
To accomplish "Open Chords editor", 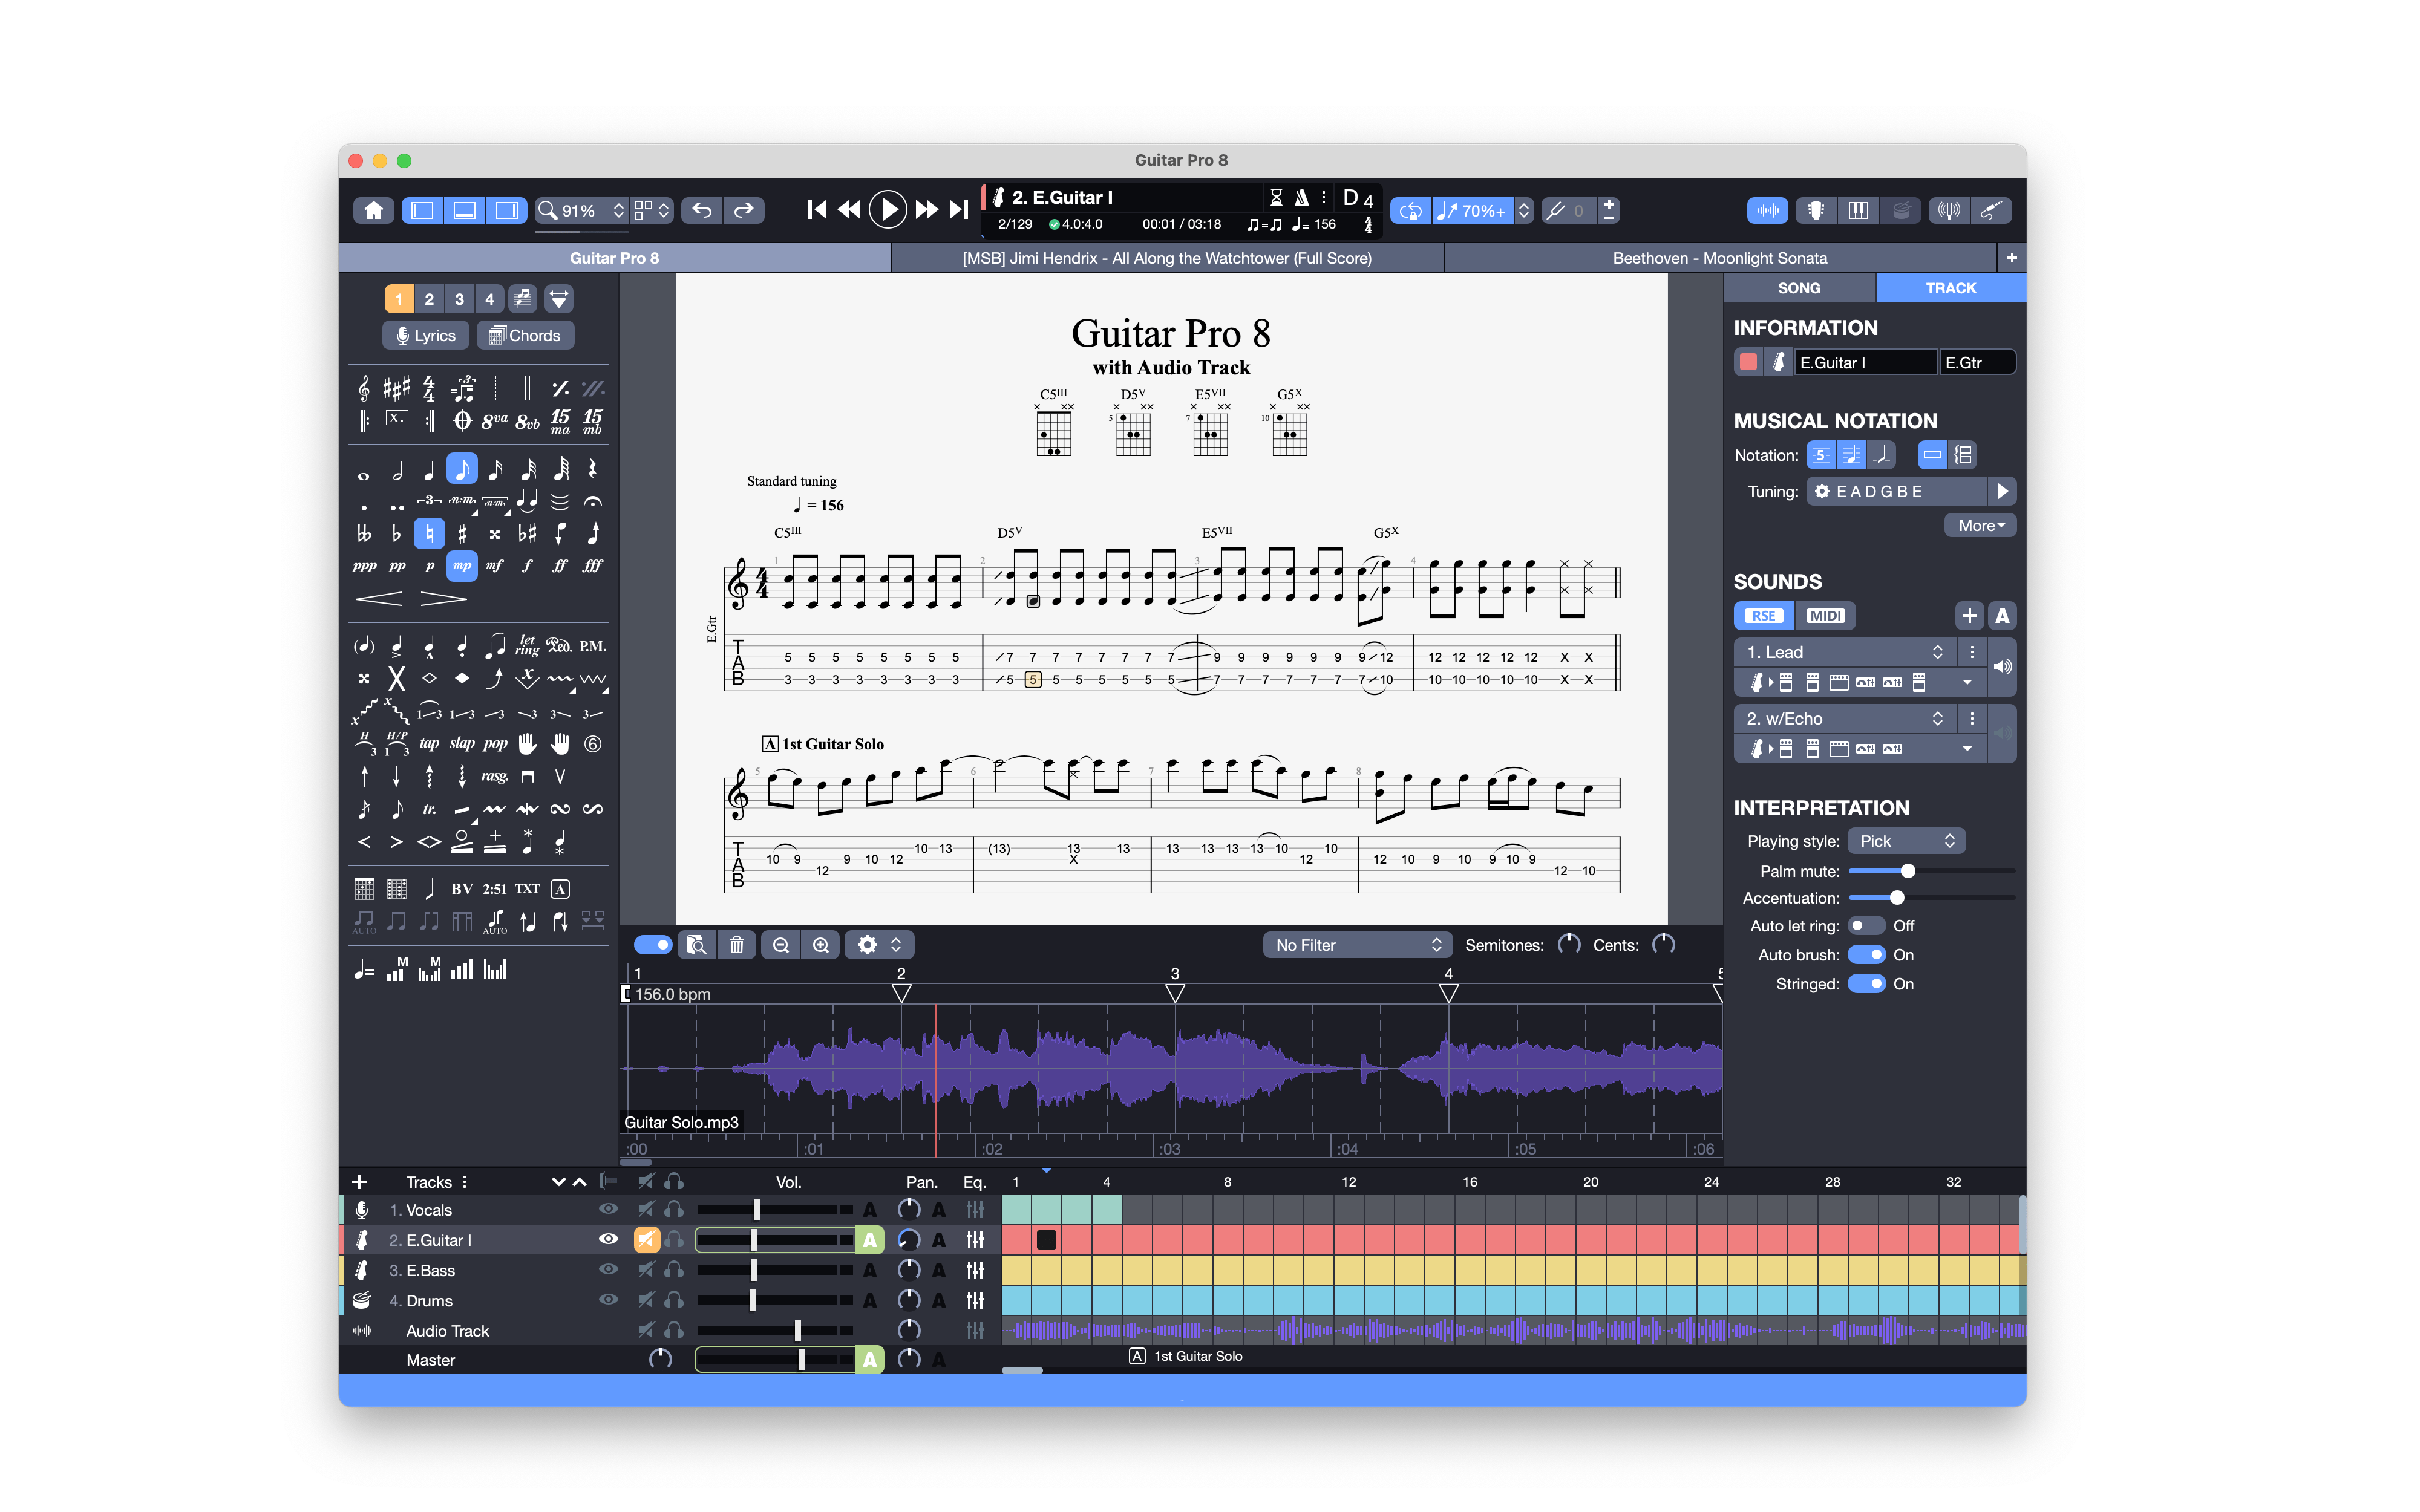I will click(525, 336).
